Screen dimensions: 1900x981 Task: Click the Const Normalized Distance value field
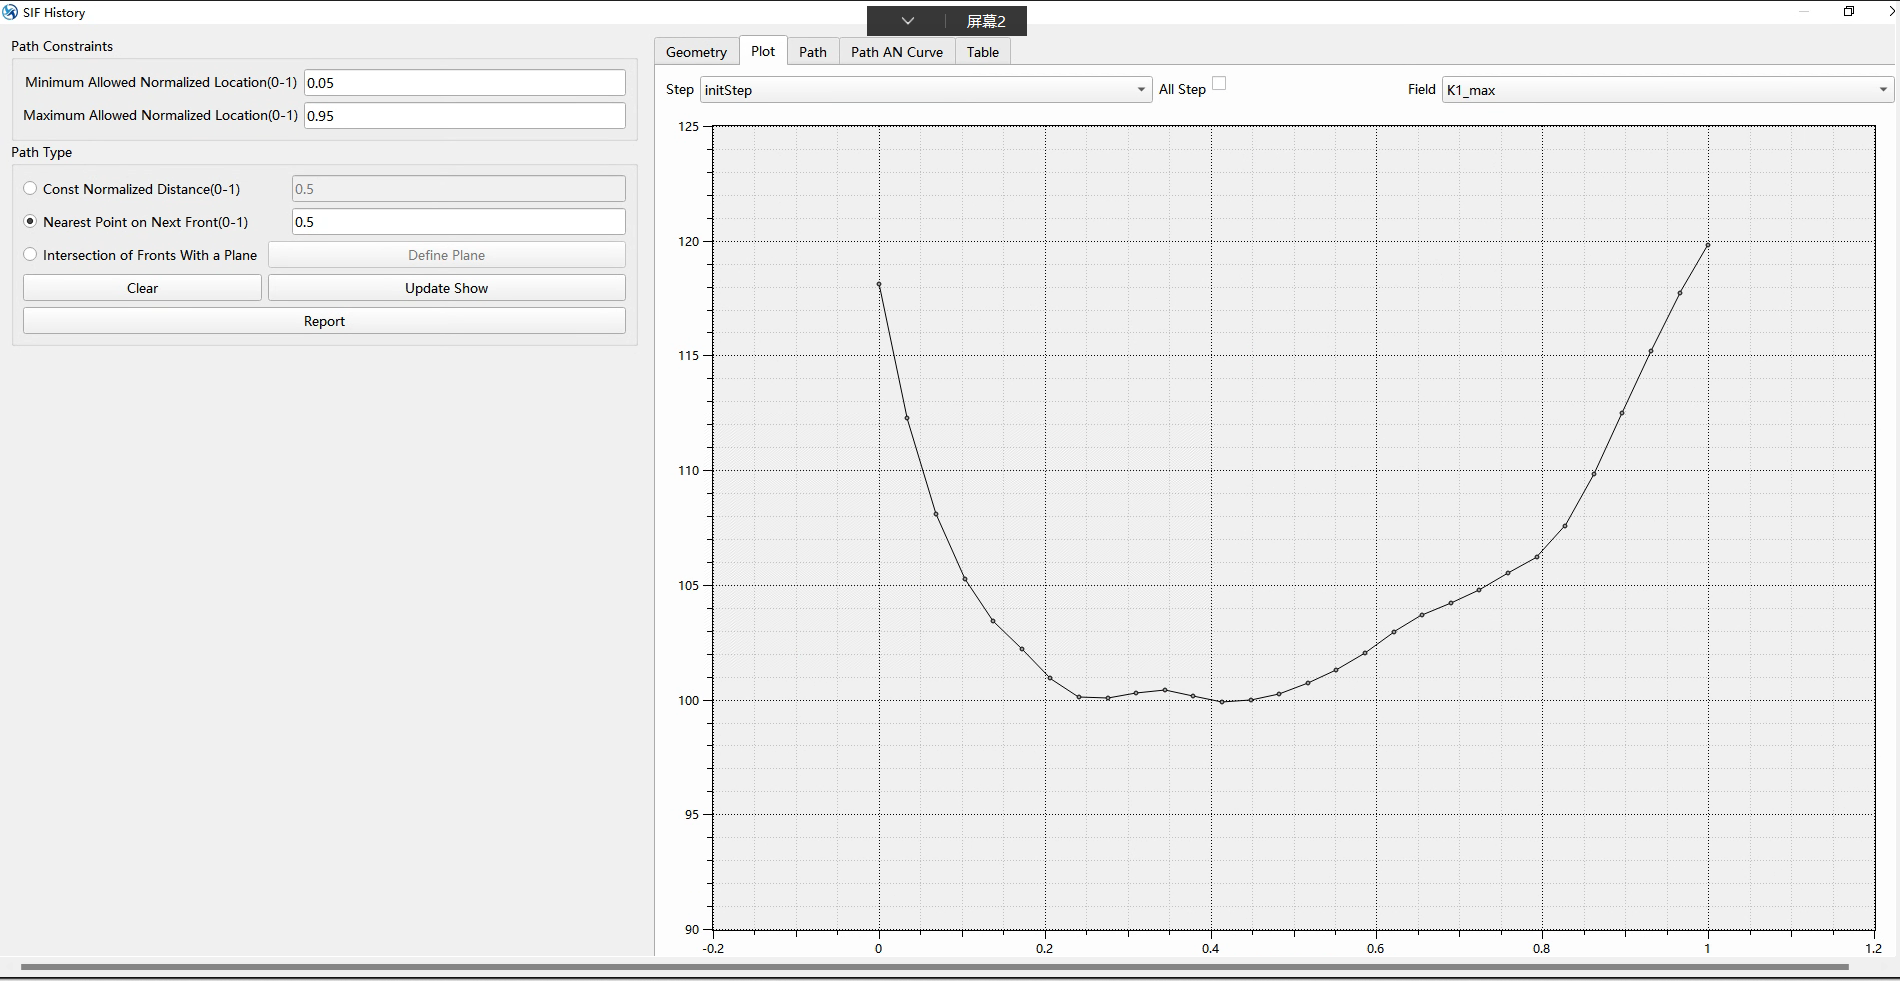(459, 189)
